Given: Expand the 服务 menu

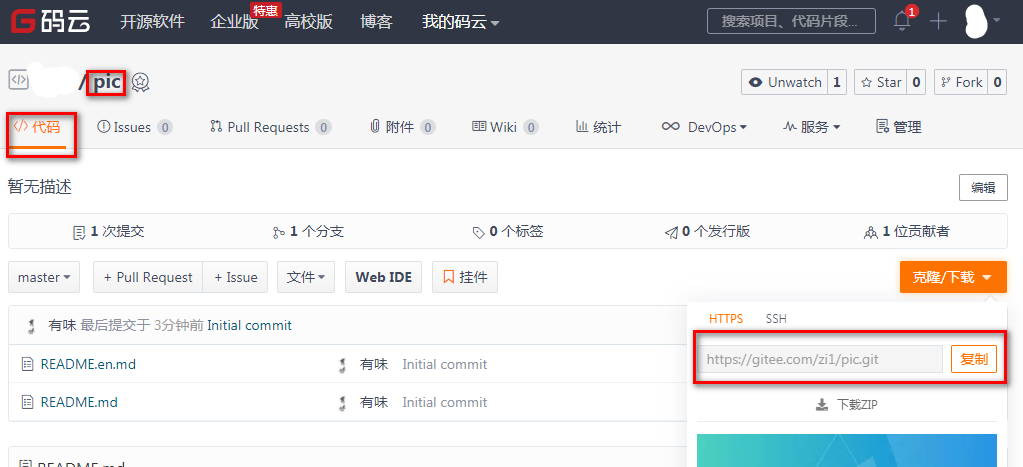Looking at the screenshot, I should (812, 127).
